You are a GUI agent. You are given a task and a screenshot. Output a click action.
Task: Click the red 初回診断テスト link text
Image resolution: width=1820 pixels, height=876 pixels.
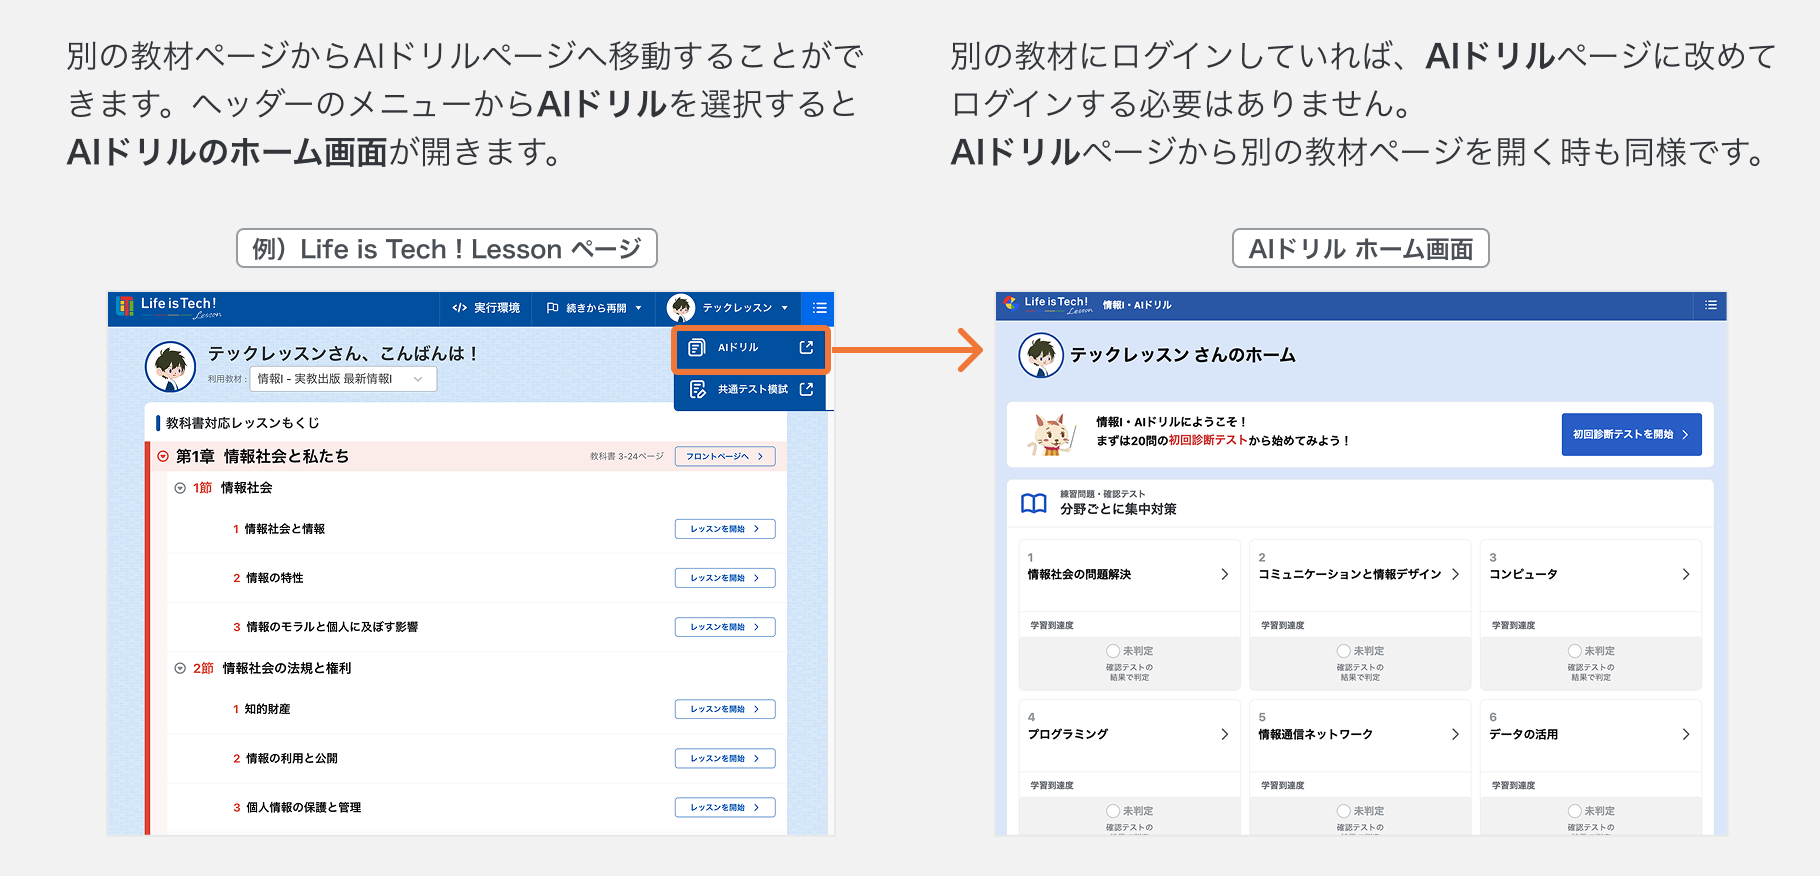point(1208,440)
